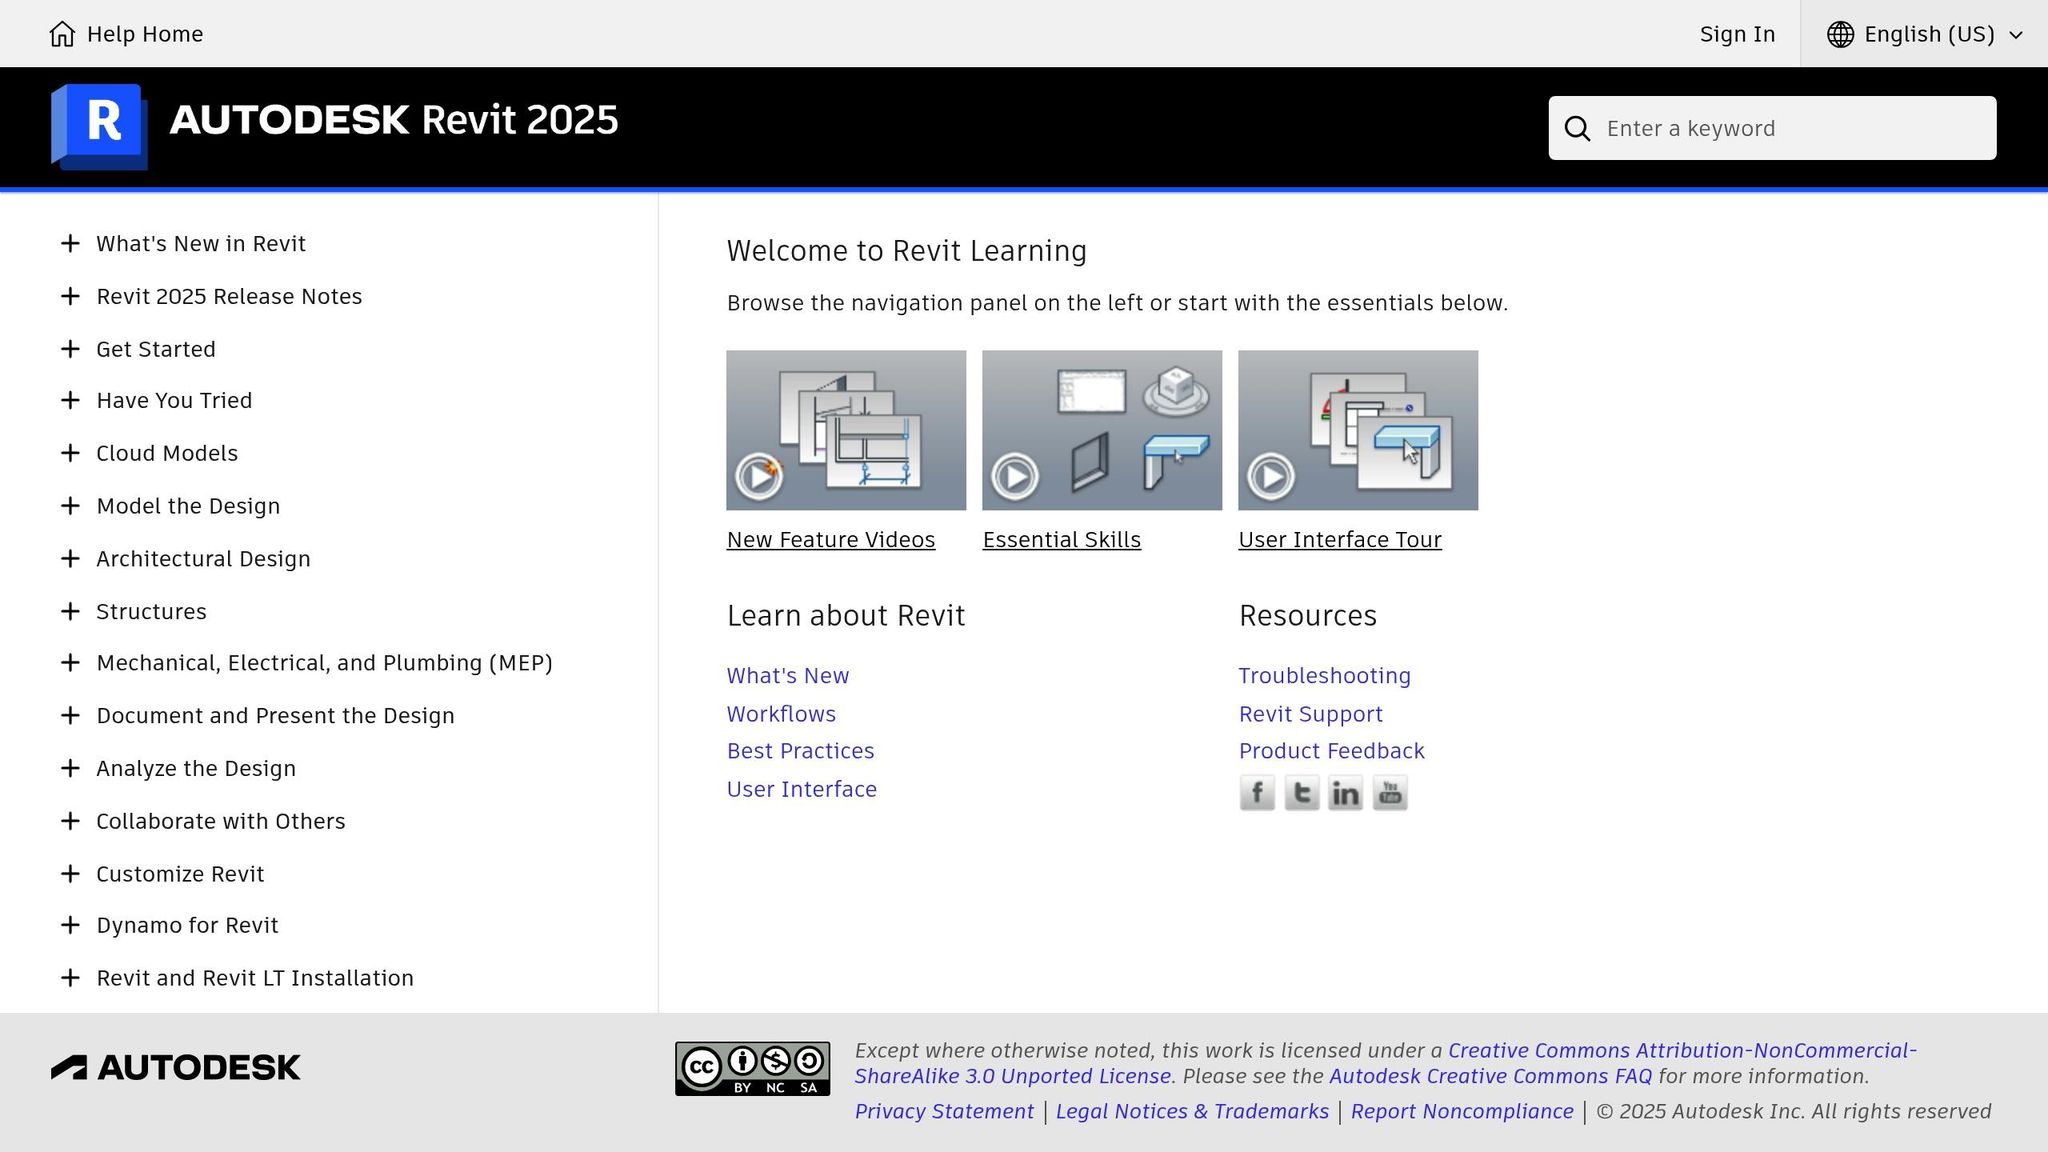This screenshot has width=2048, height=1152.
Task: Click Sign In
Action: click(1737, 34)
